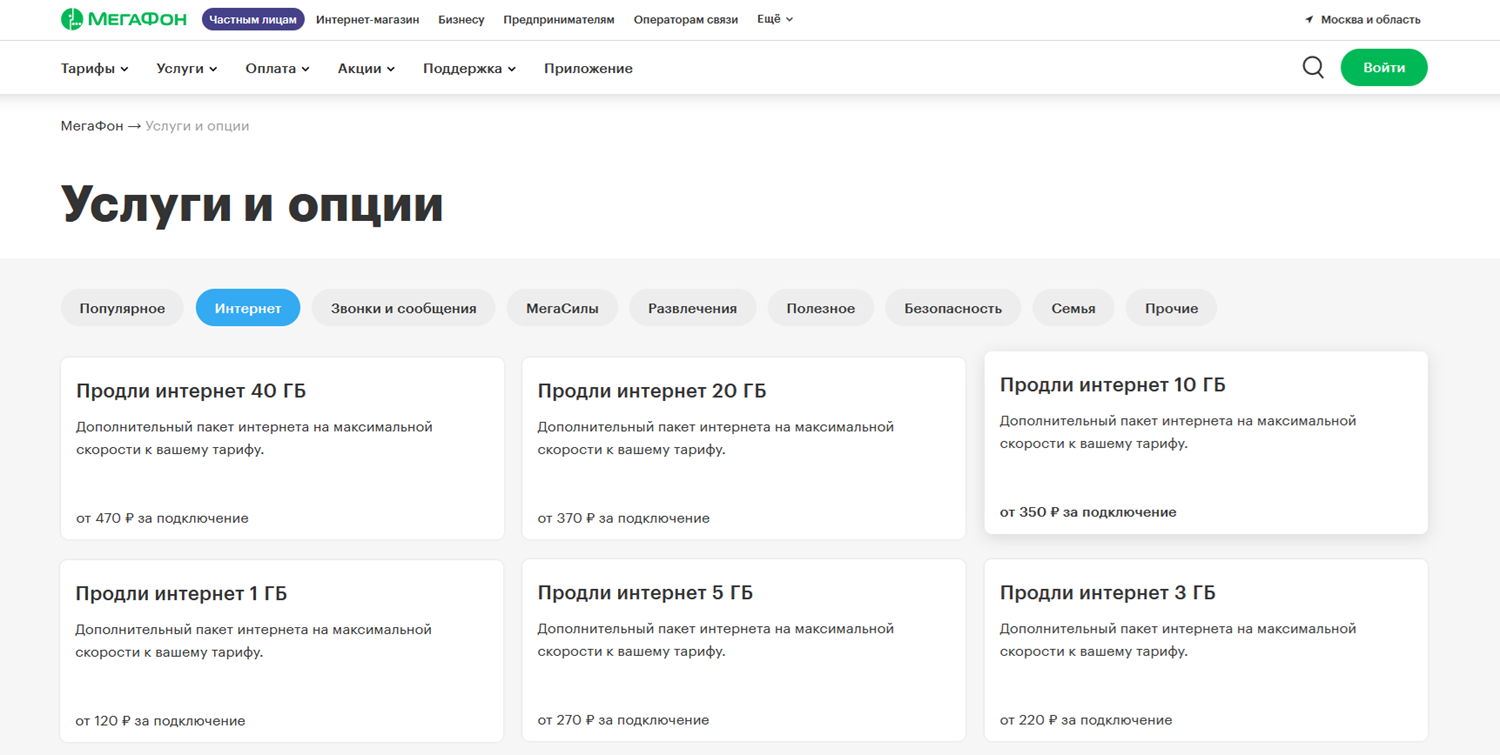Click price text от 270 ₽ за подключение

coord(623,720)
